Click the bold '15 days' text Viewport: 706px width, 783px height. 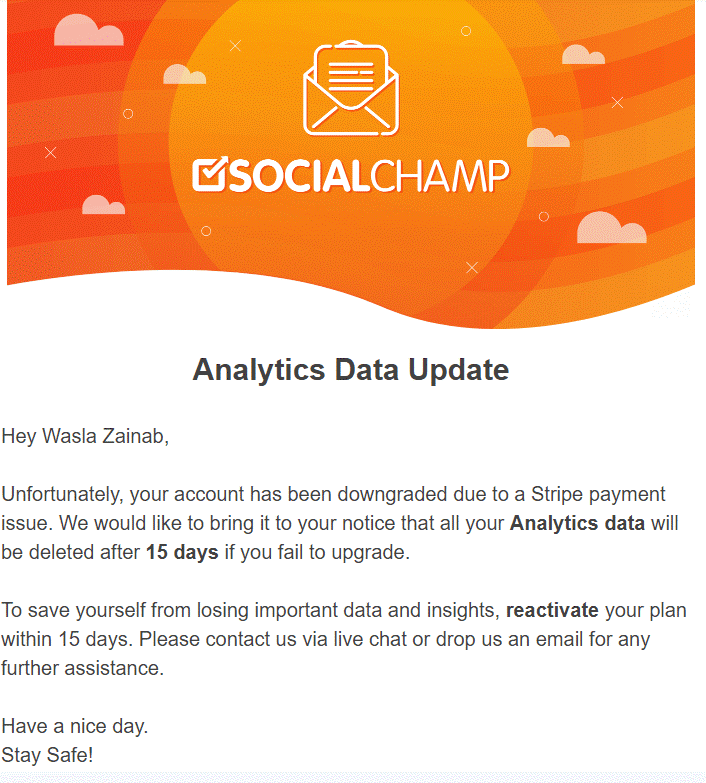(x=182, y=552)
